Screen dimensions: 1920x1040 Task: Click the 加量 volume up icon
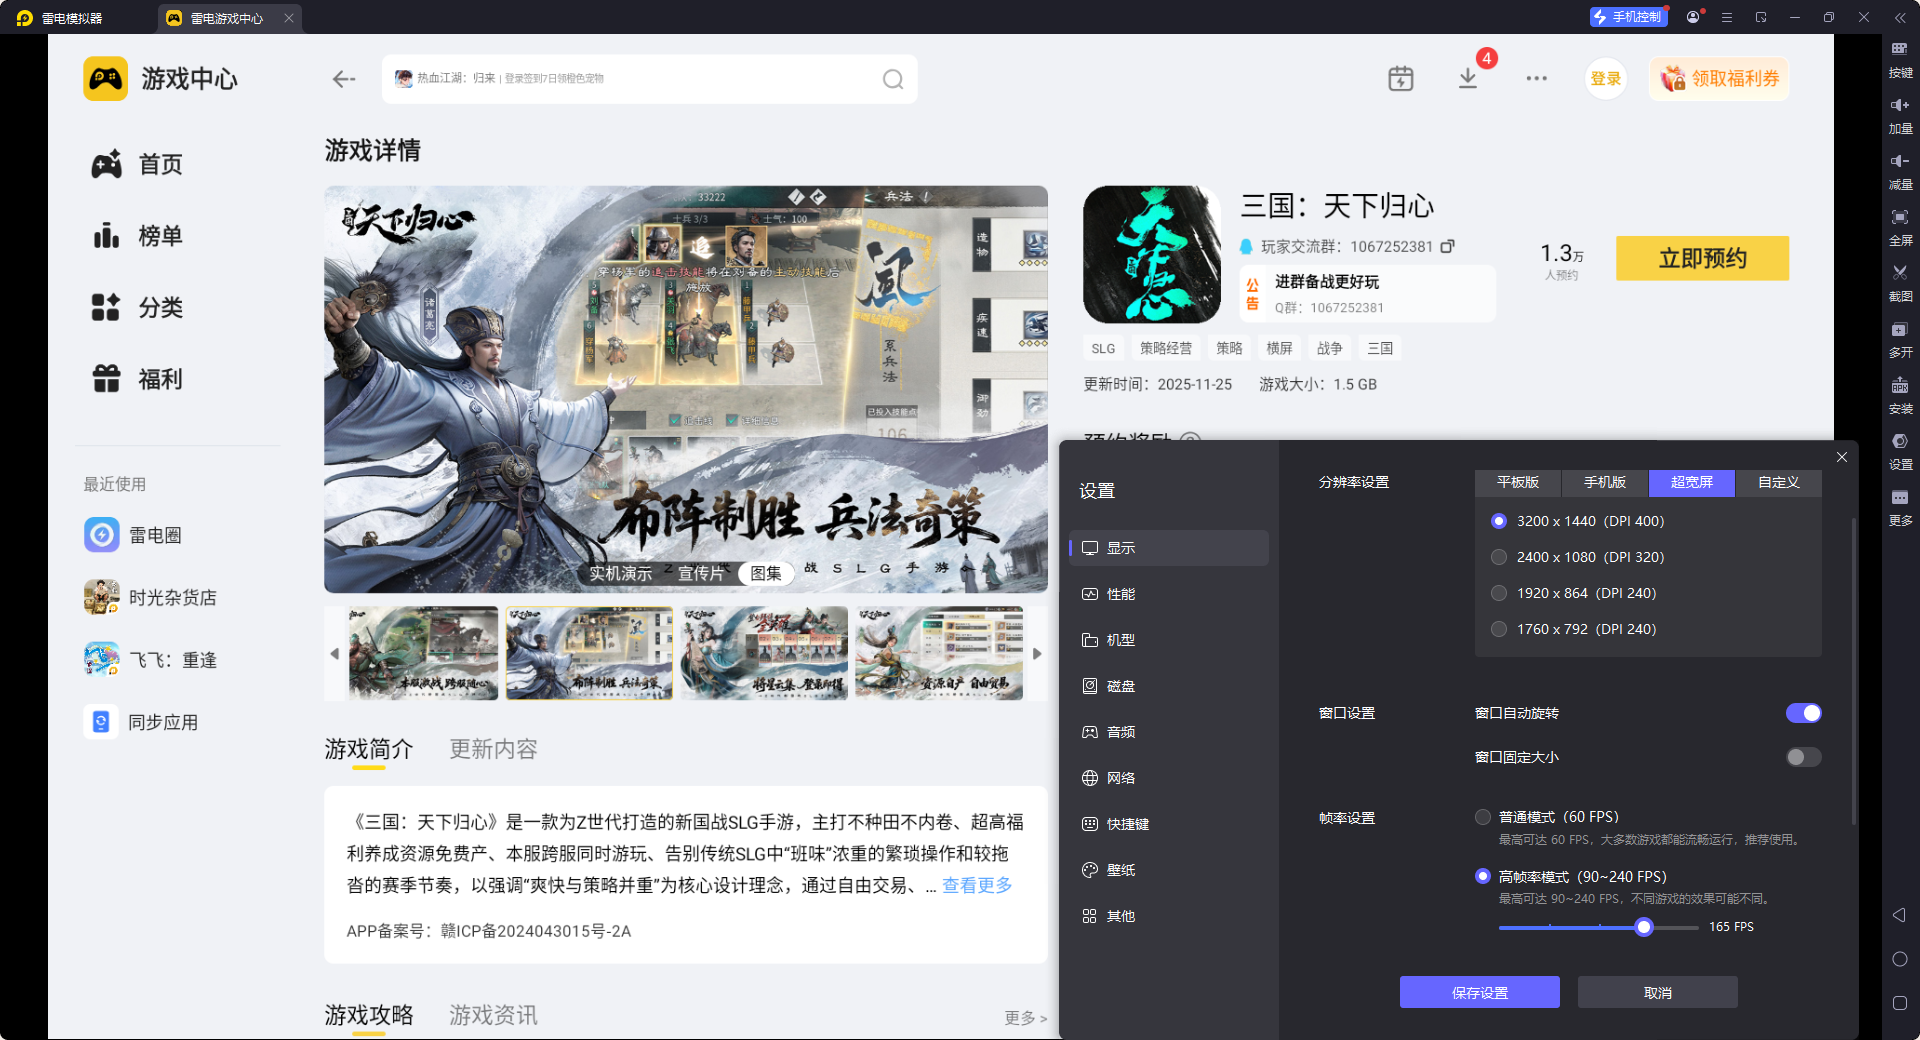coord(1900,114)
